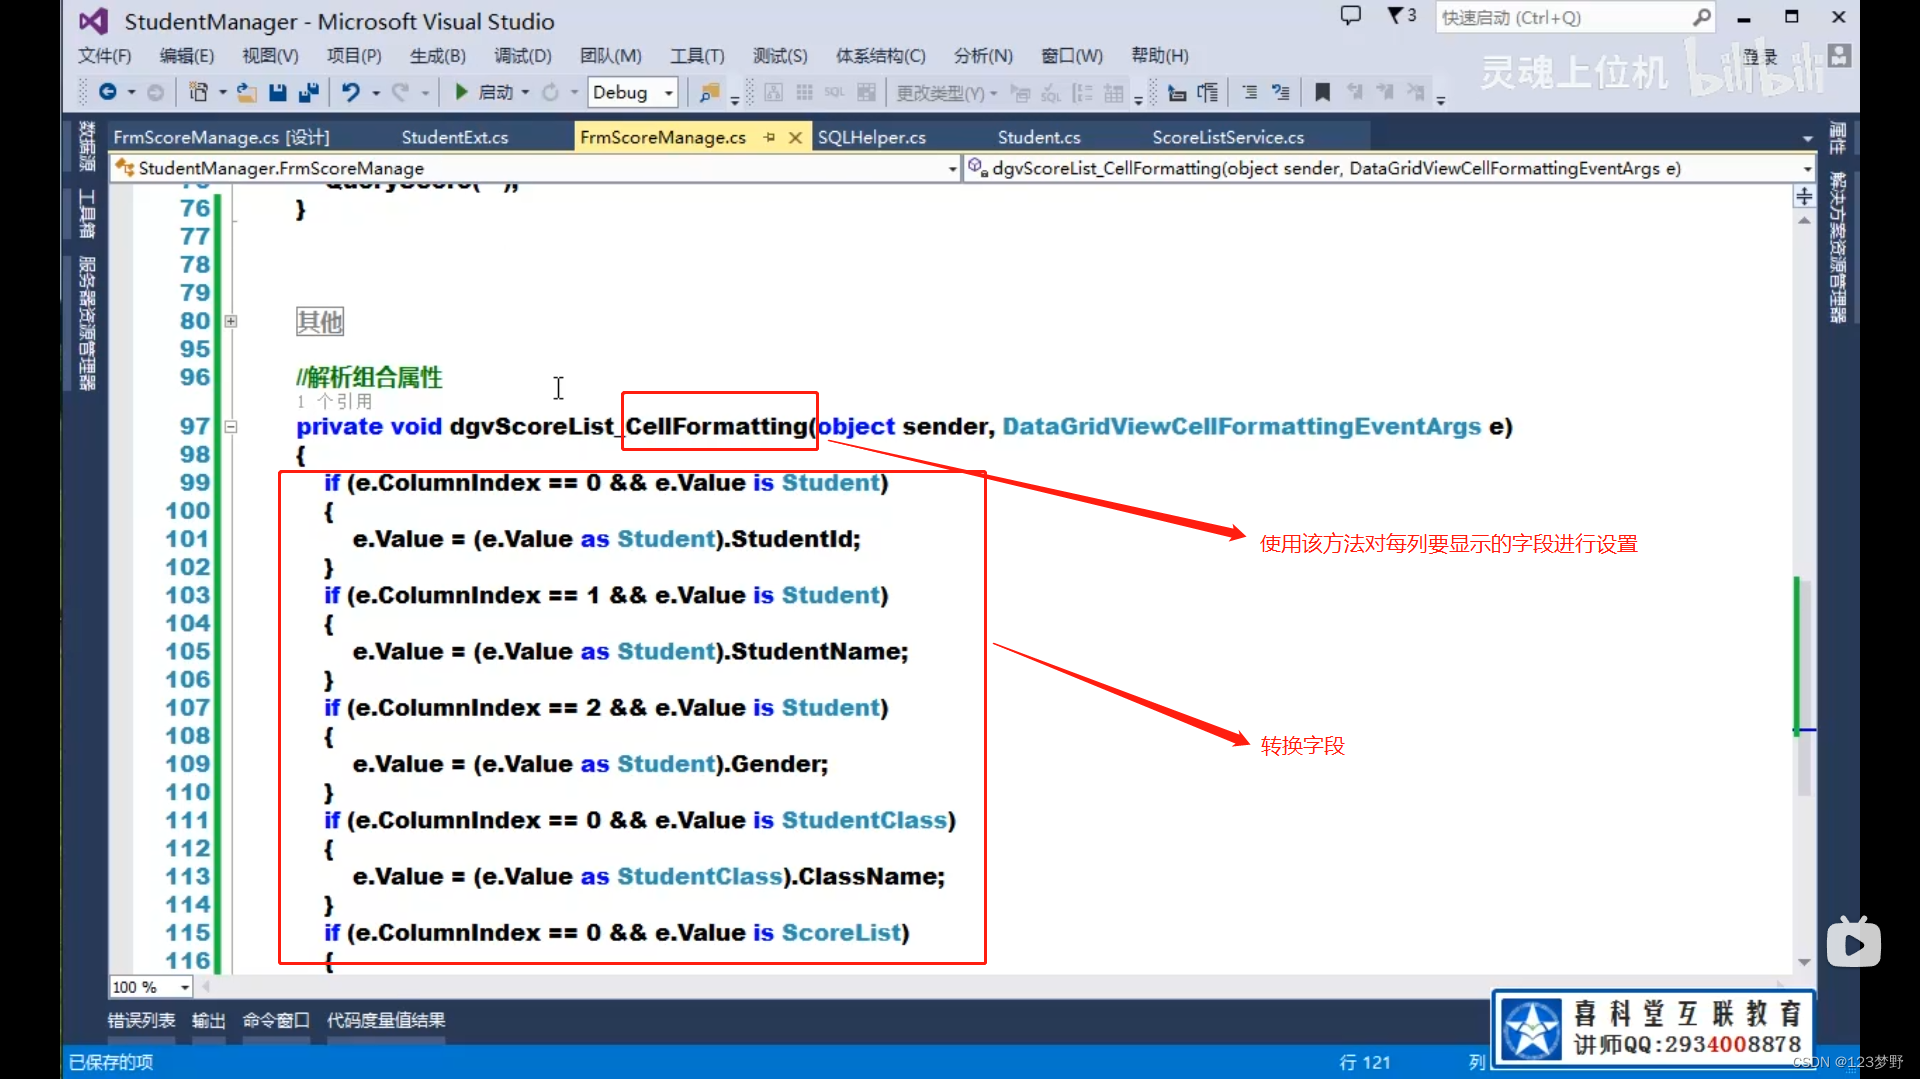Collapse the dgvScoreList_CellFormatting method at line 97
The height and width of the screenshot is (1079, 1920).
[x=231, y=426]
